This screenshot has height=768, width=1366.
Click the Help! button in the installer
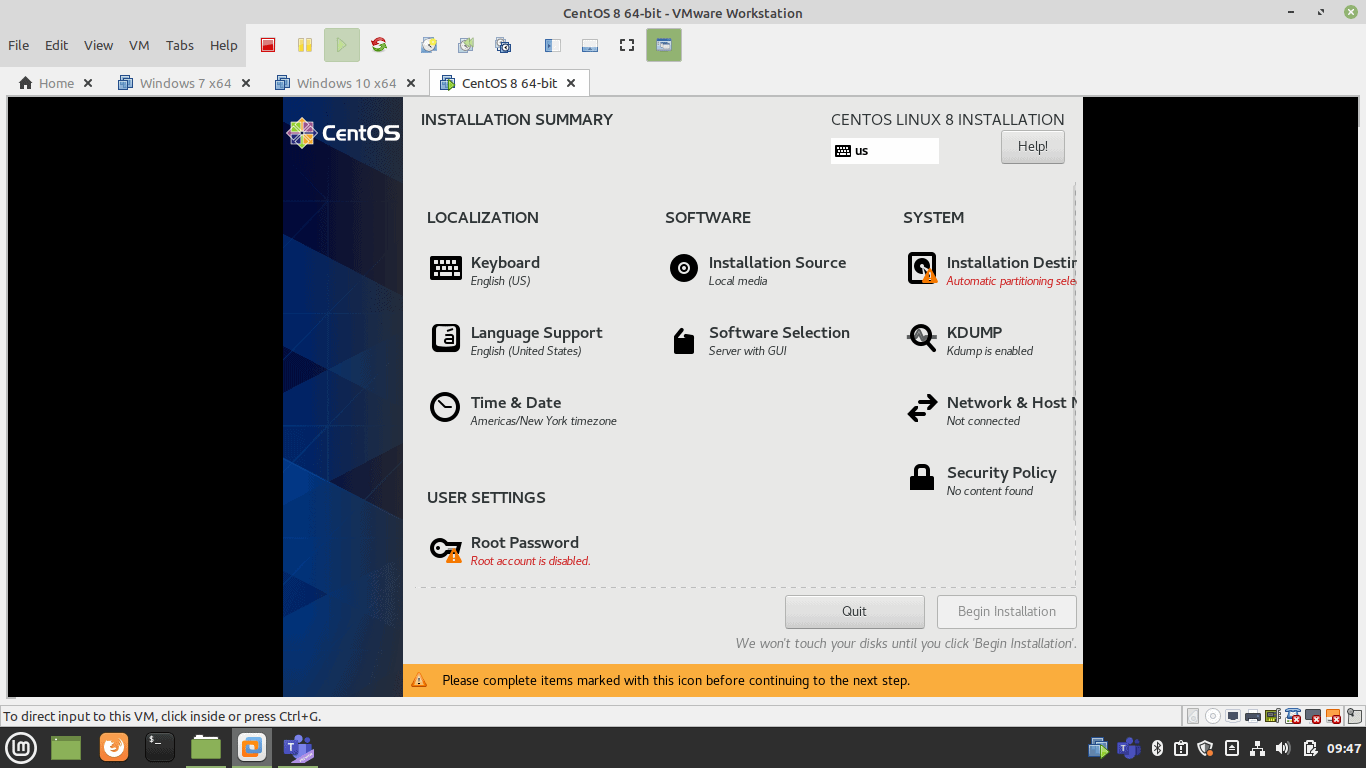click(1033, 147)
